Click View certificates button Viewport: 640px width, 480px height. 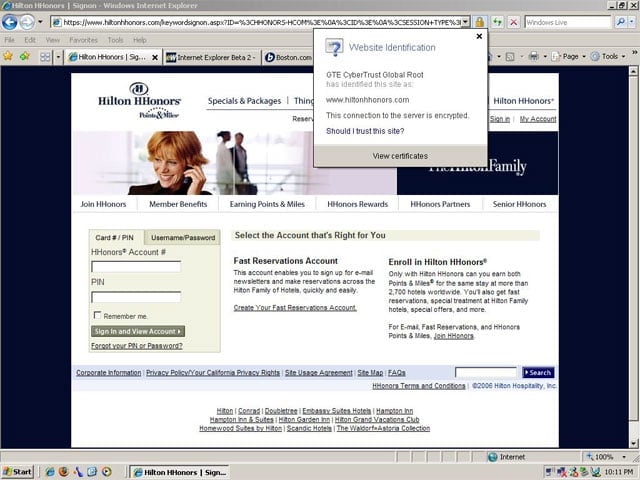[400, 156]
